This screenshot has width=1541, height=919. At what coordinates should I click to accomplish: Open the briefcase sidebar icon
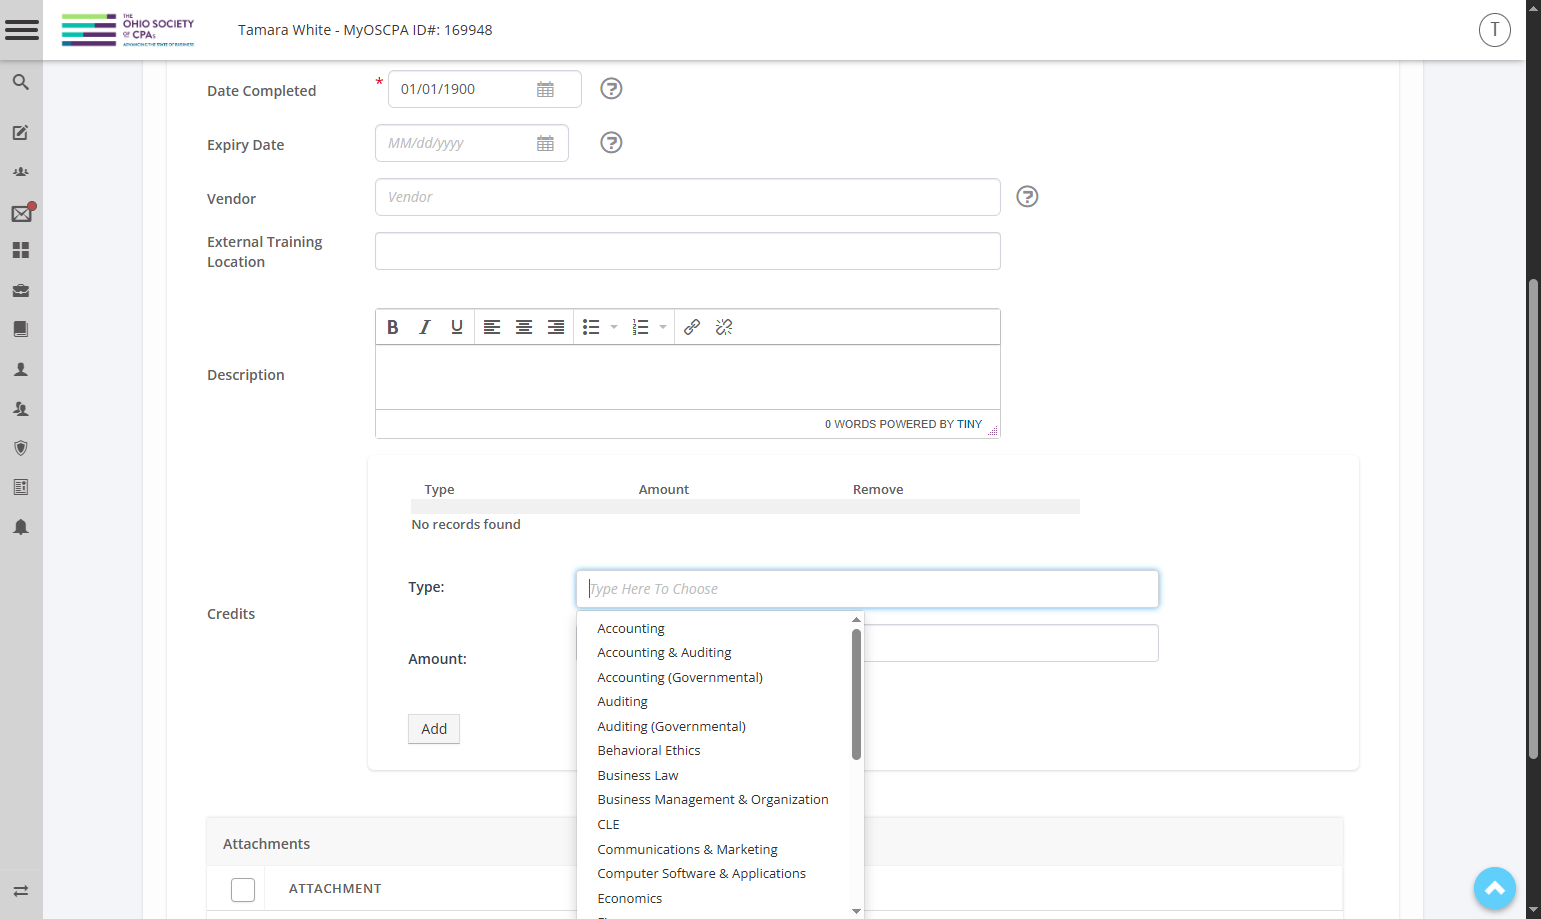(x=20, y=290)
